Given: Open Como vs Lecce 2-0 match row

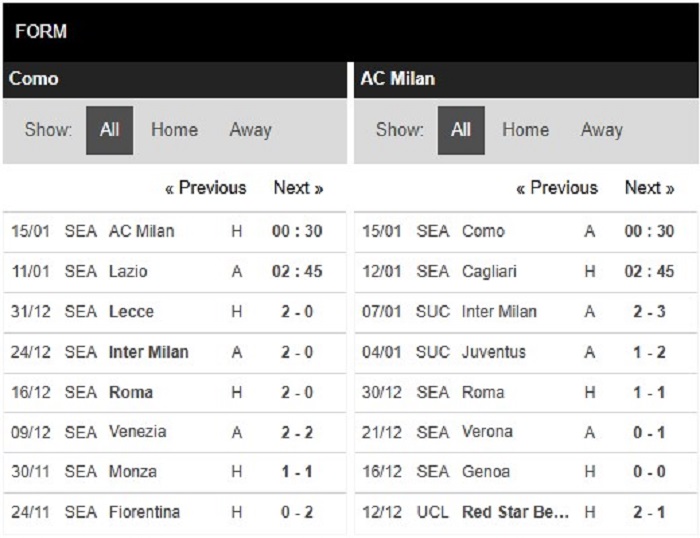Looking at the screenshot, I should pyautogui.click(x=175, y=312).
